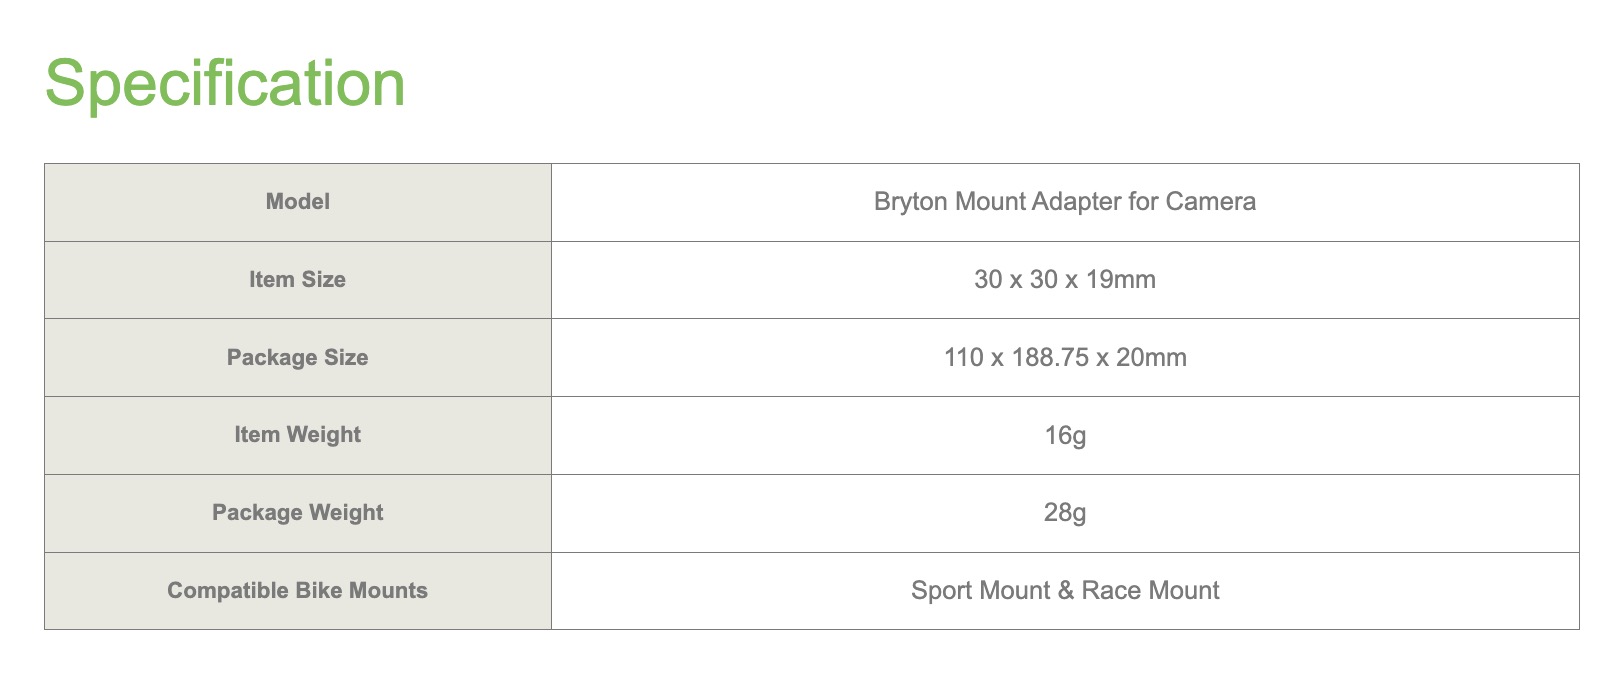Click the 110 x 188.75 x 20mm value
The height and width of the screenshot is (684, 1620).
click(1065, 358)
